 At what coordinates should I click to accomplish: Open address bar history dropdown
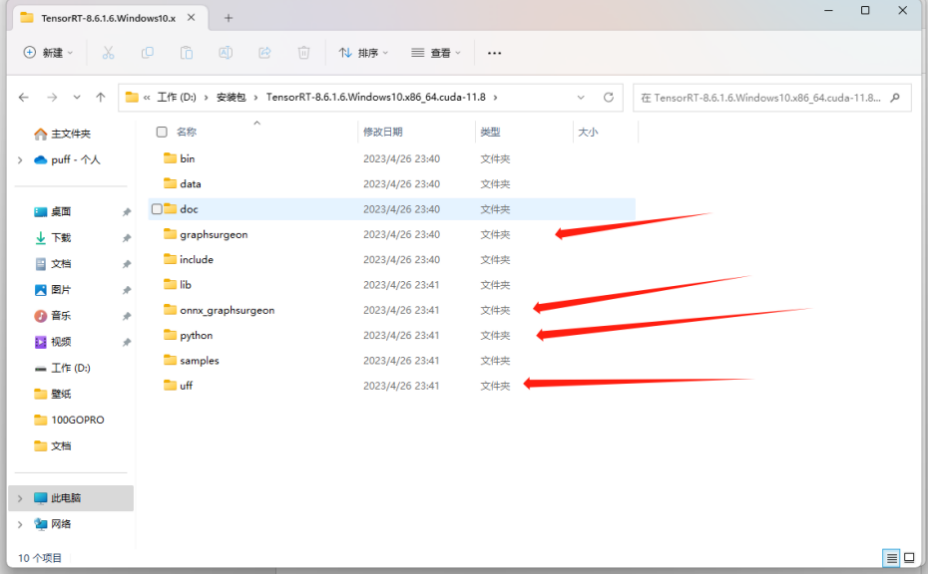point(581,97)
